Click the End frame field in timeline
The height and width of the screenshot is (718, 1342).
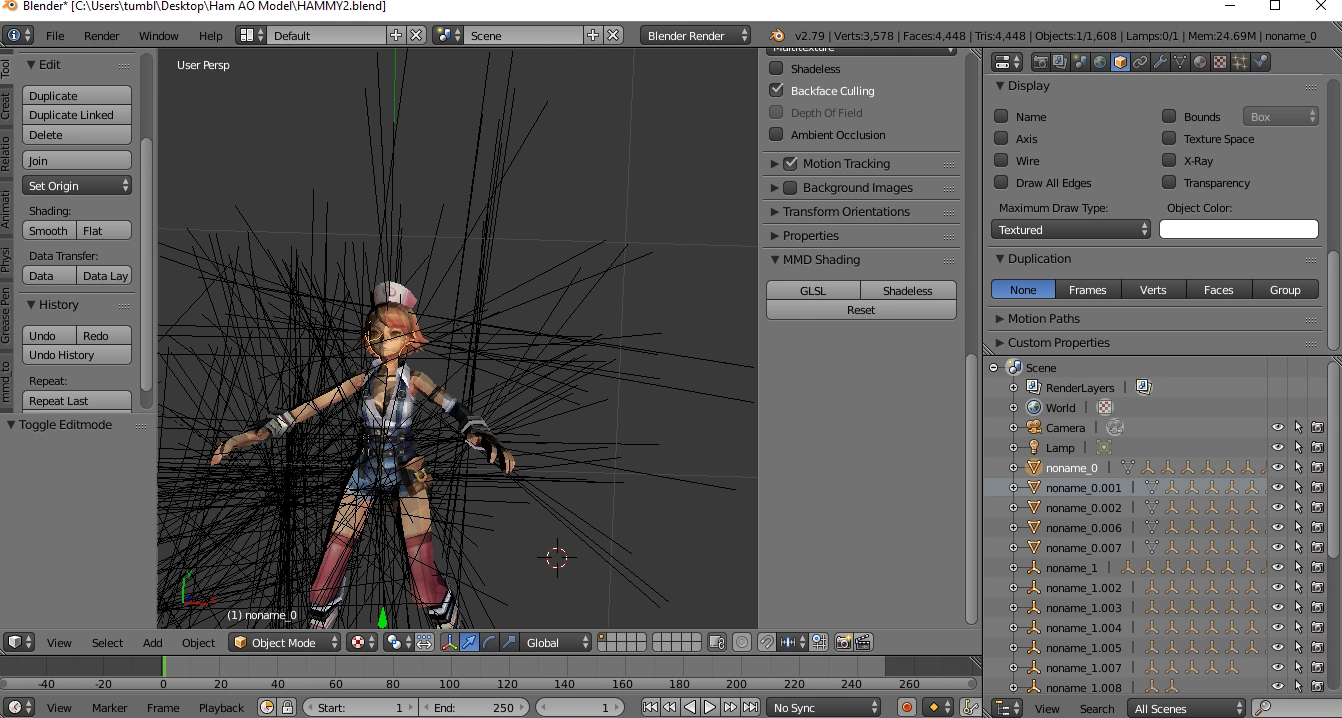click(x=474, y=708)
